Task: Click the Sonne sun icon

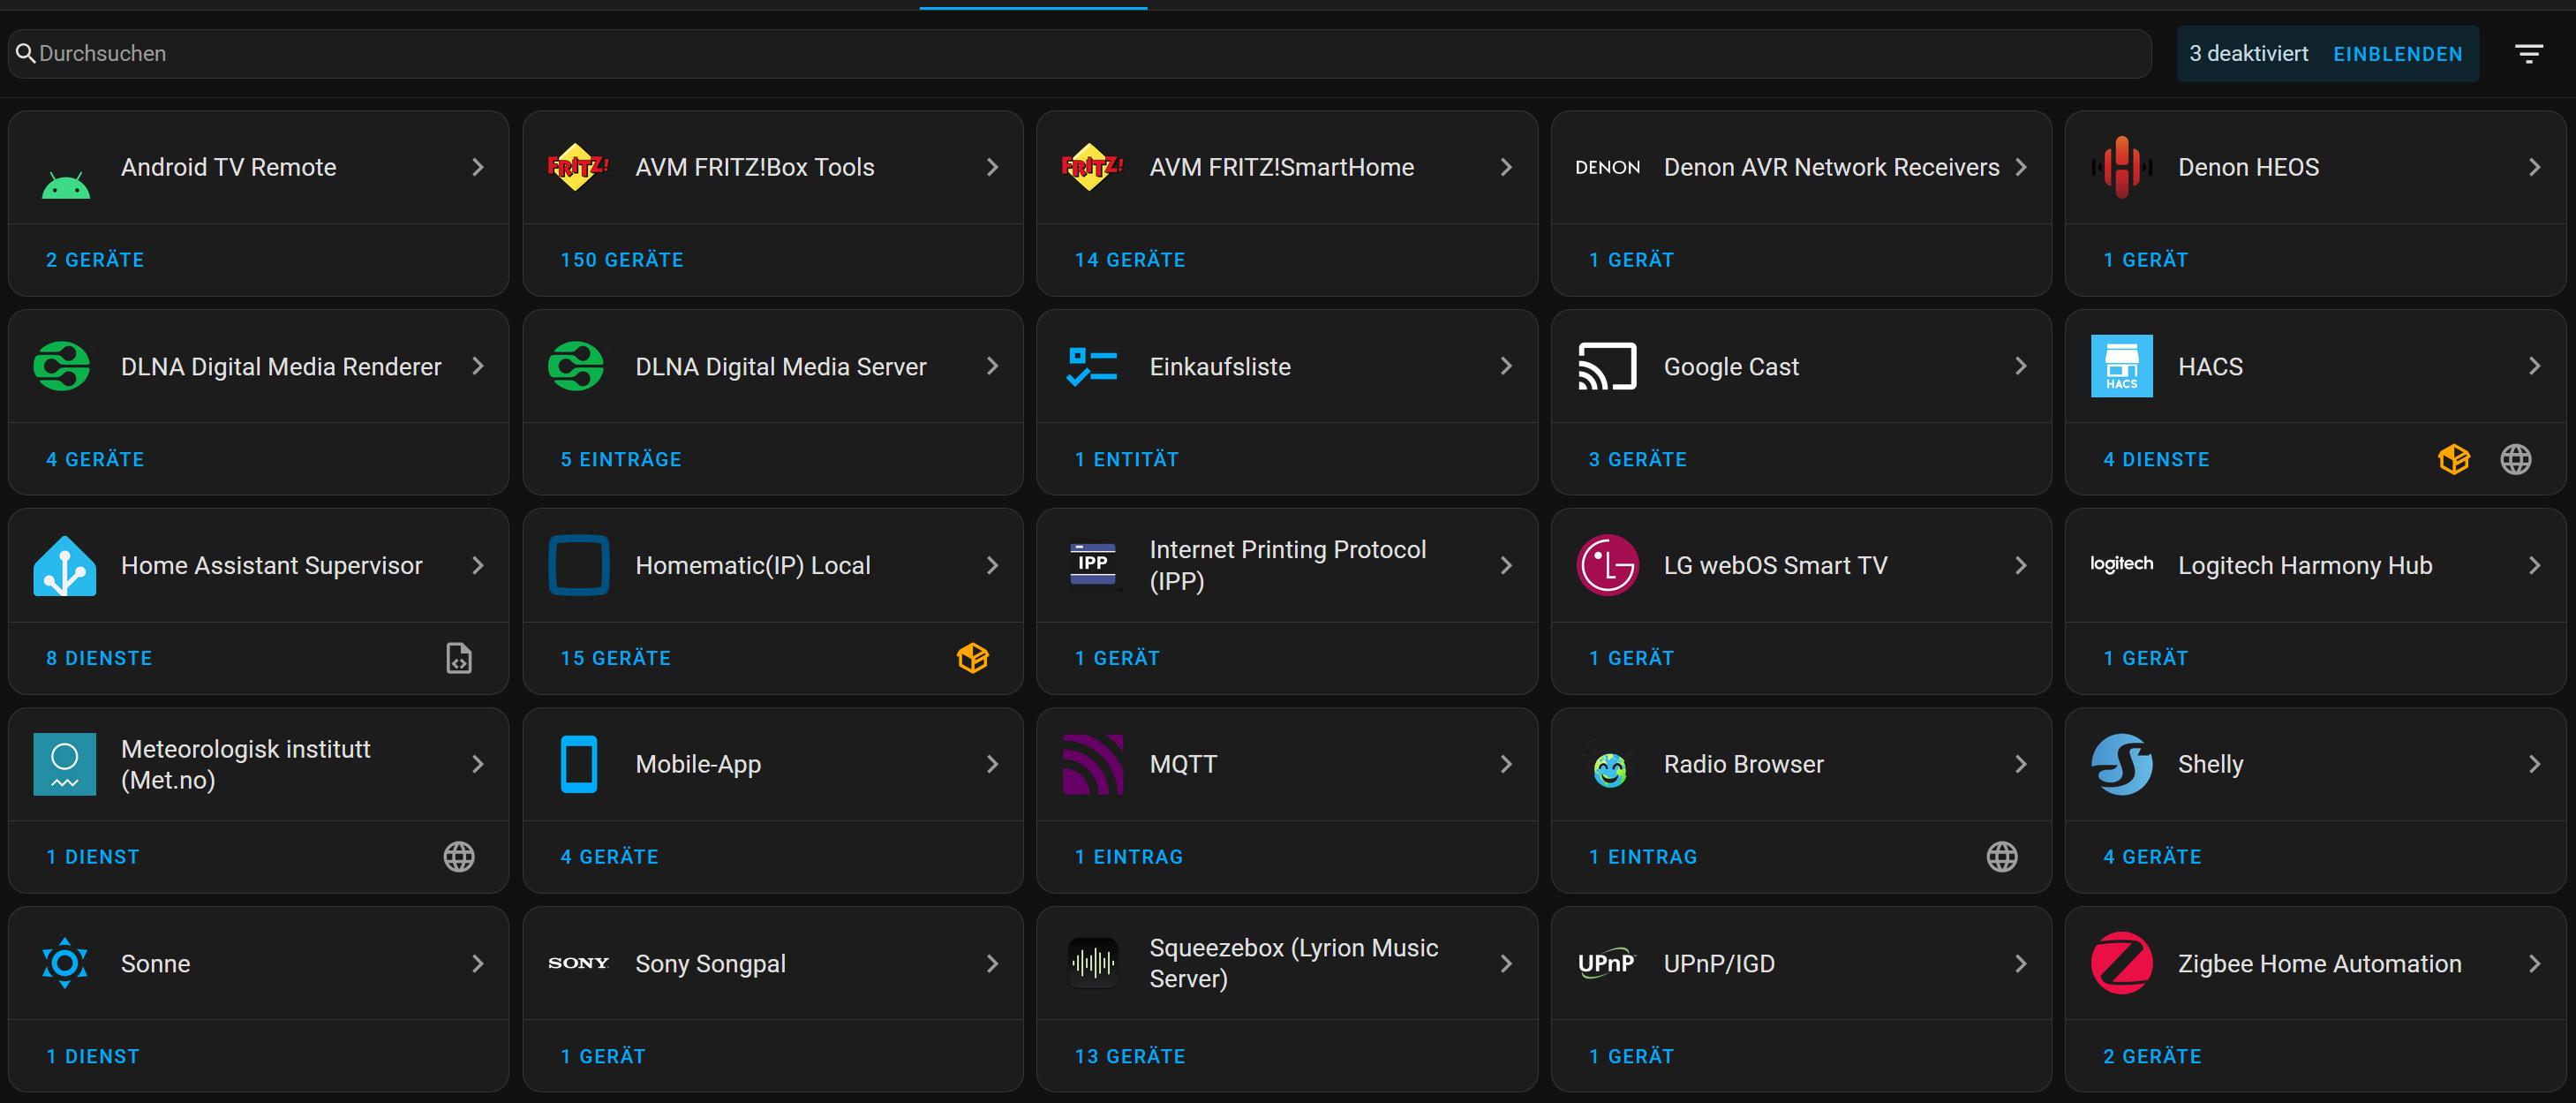Action: tap(65, 963)
